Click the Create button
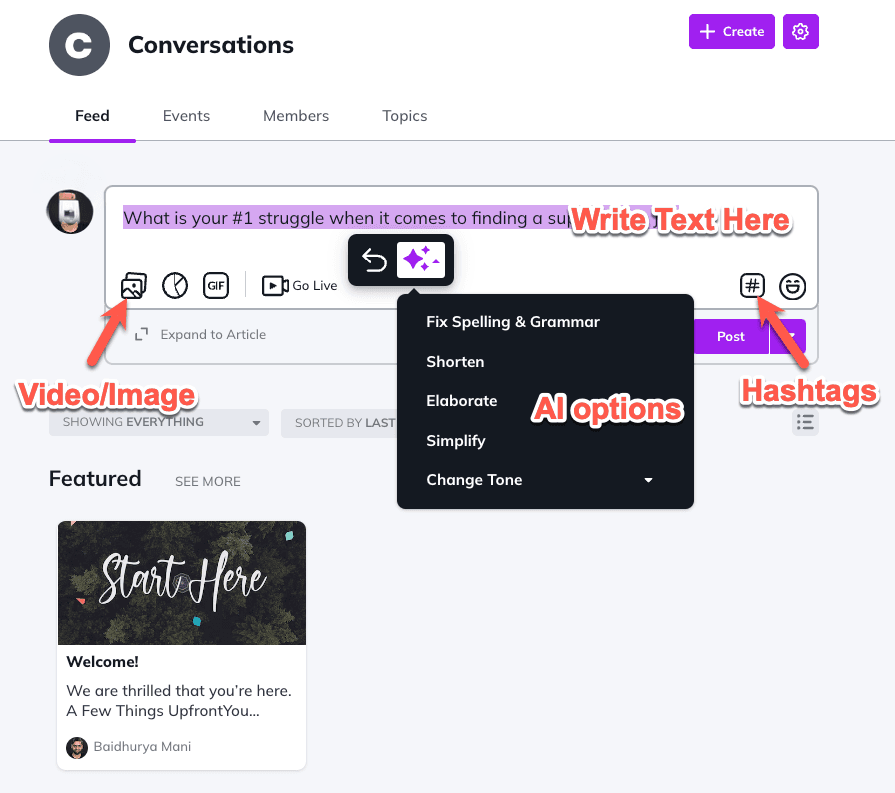 731,31
